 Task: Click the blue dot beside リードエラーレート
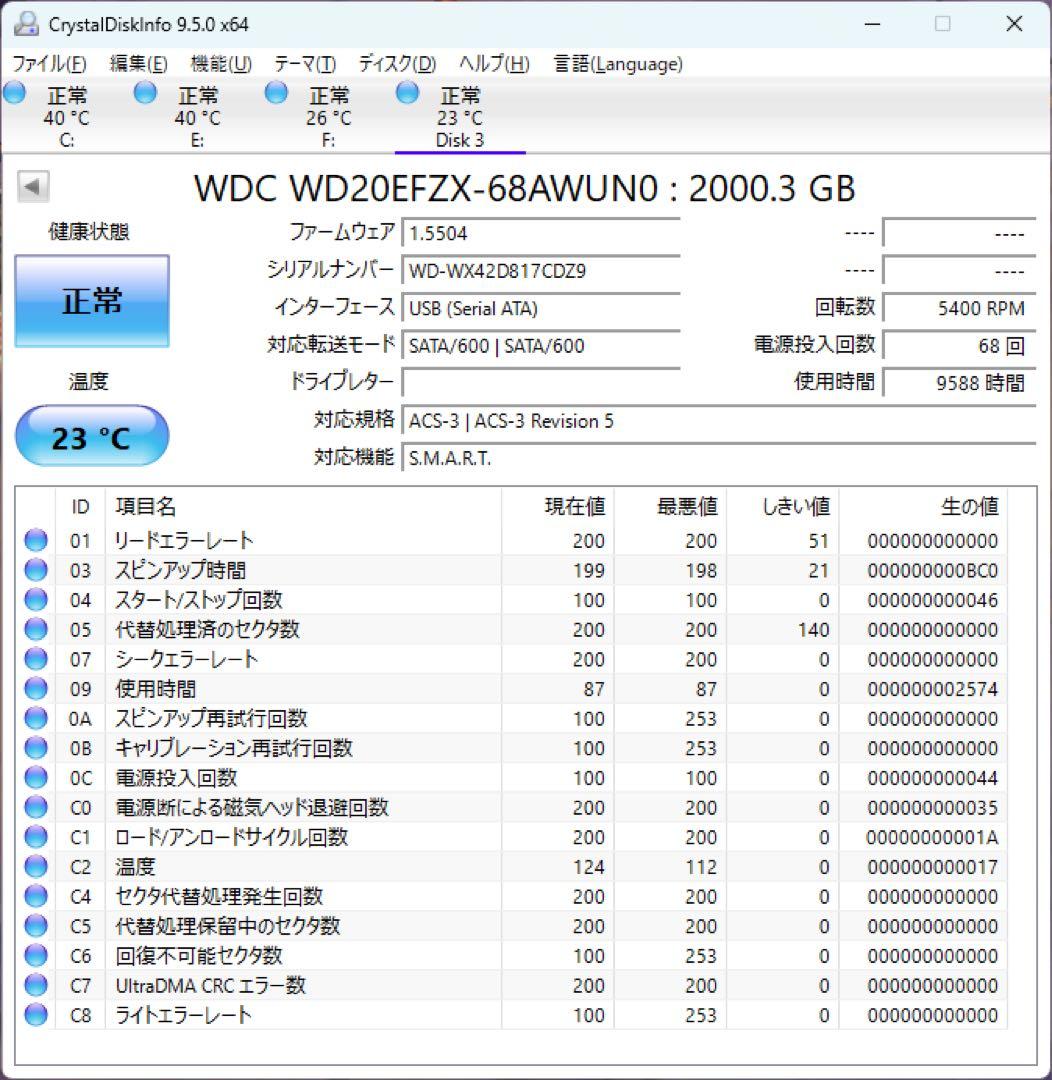coord(35,540)
